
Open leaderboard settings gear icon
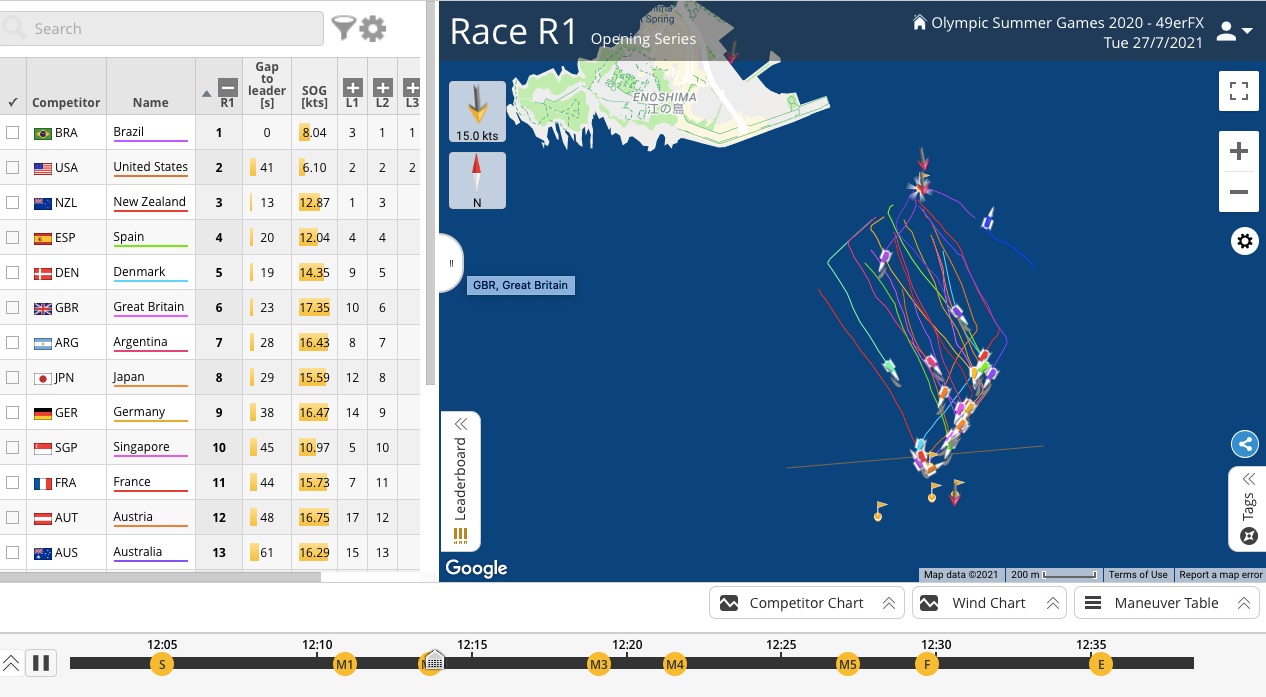(373, 28)
